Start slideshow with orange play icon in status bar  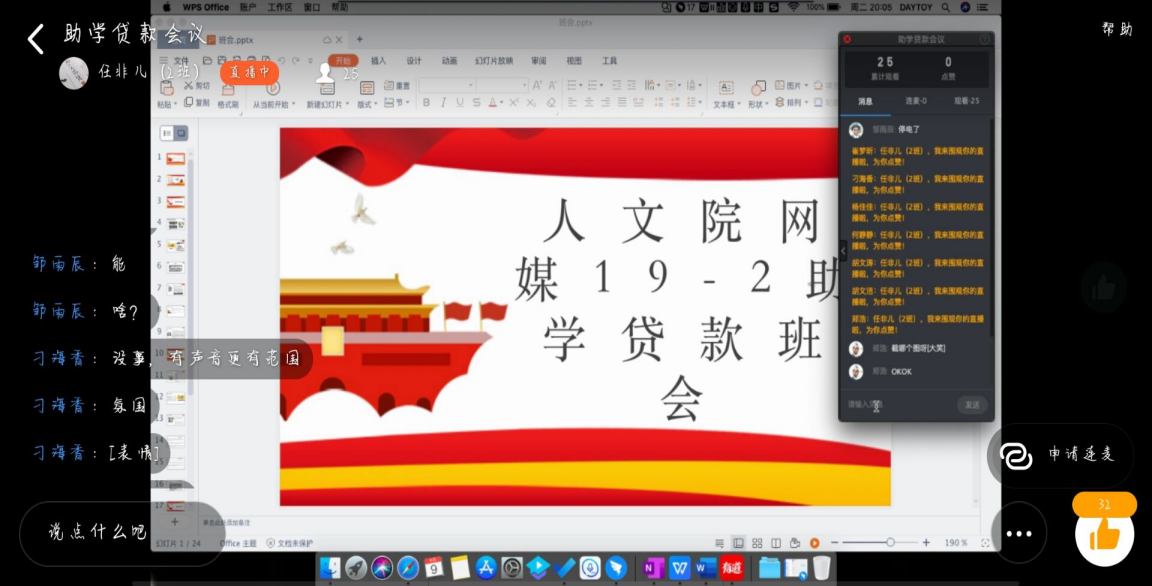(x=815, y=543)
